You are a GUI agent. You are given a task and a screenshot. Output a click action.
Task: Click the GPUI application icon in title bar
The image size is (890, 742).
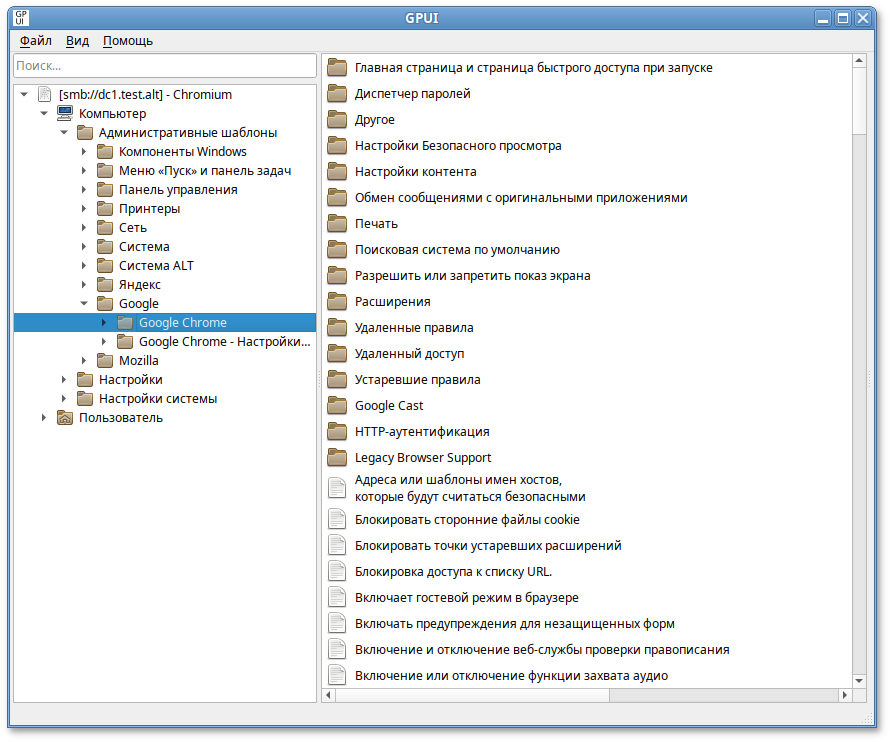21,17
